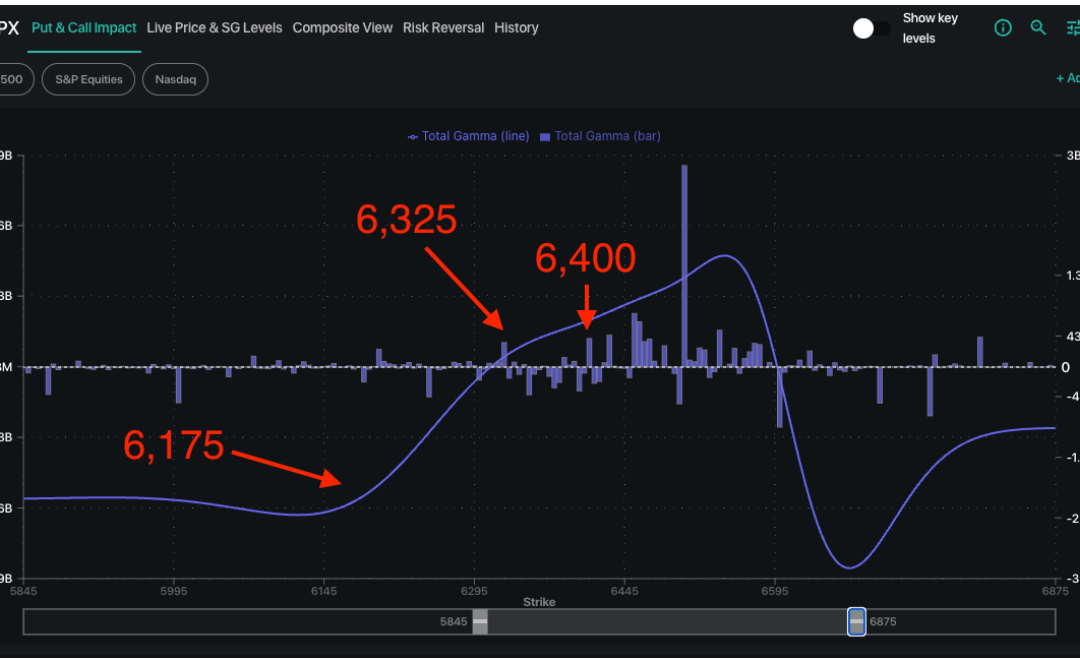
Task: Click the zoom-out magnifier icon
Action: [x=1038, y=27]
